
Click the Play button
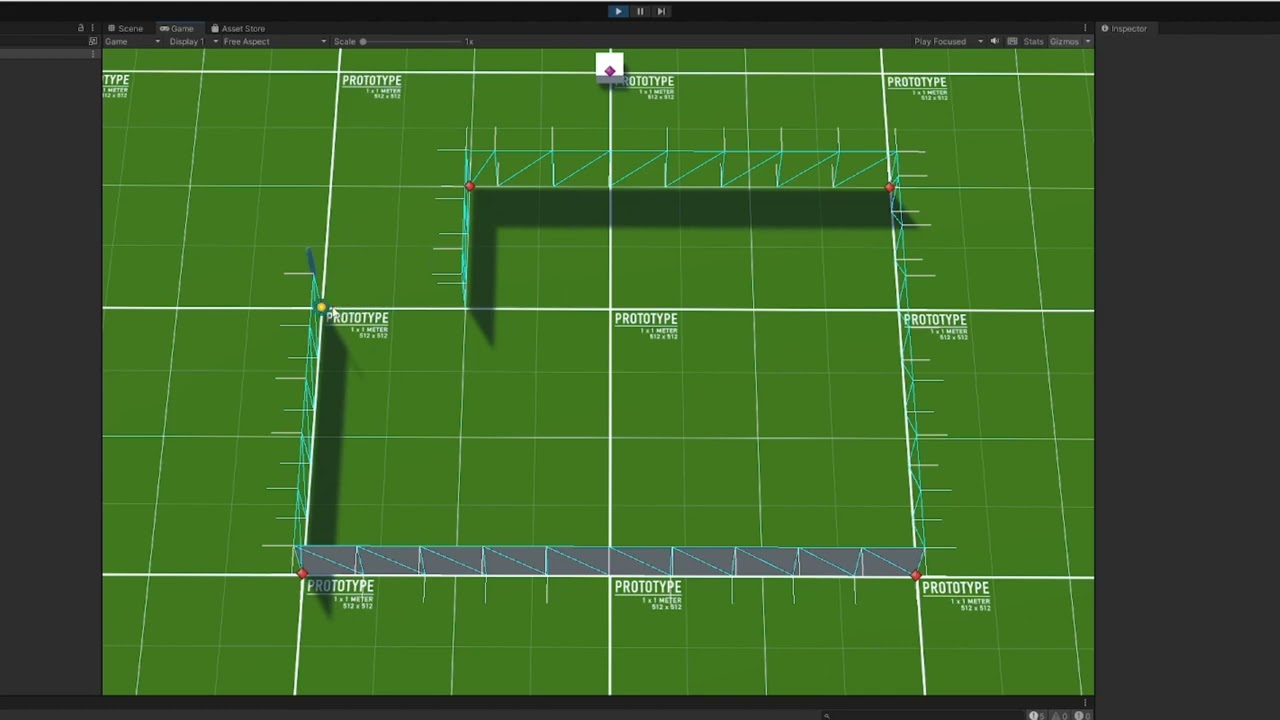618,11
